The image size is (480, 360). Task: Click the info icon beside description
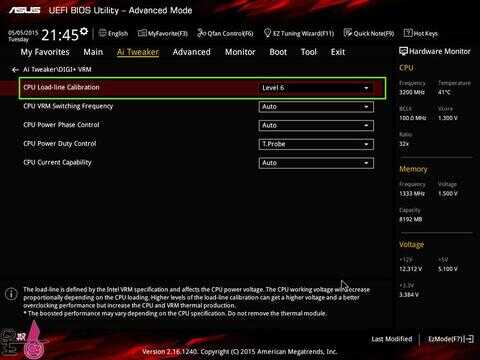11,294
